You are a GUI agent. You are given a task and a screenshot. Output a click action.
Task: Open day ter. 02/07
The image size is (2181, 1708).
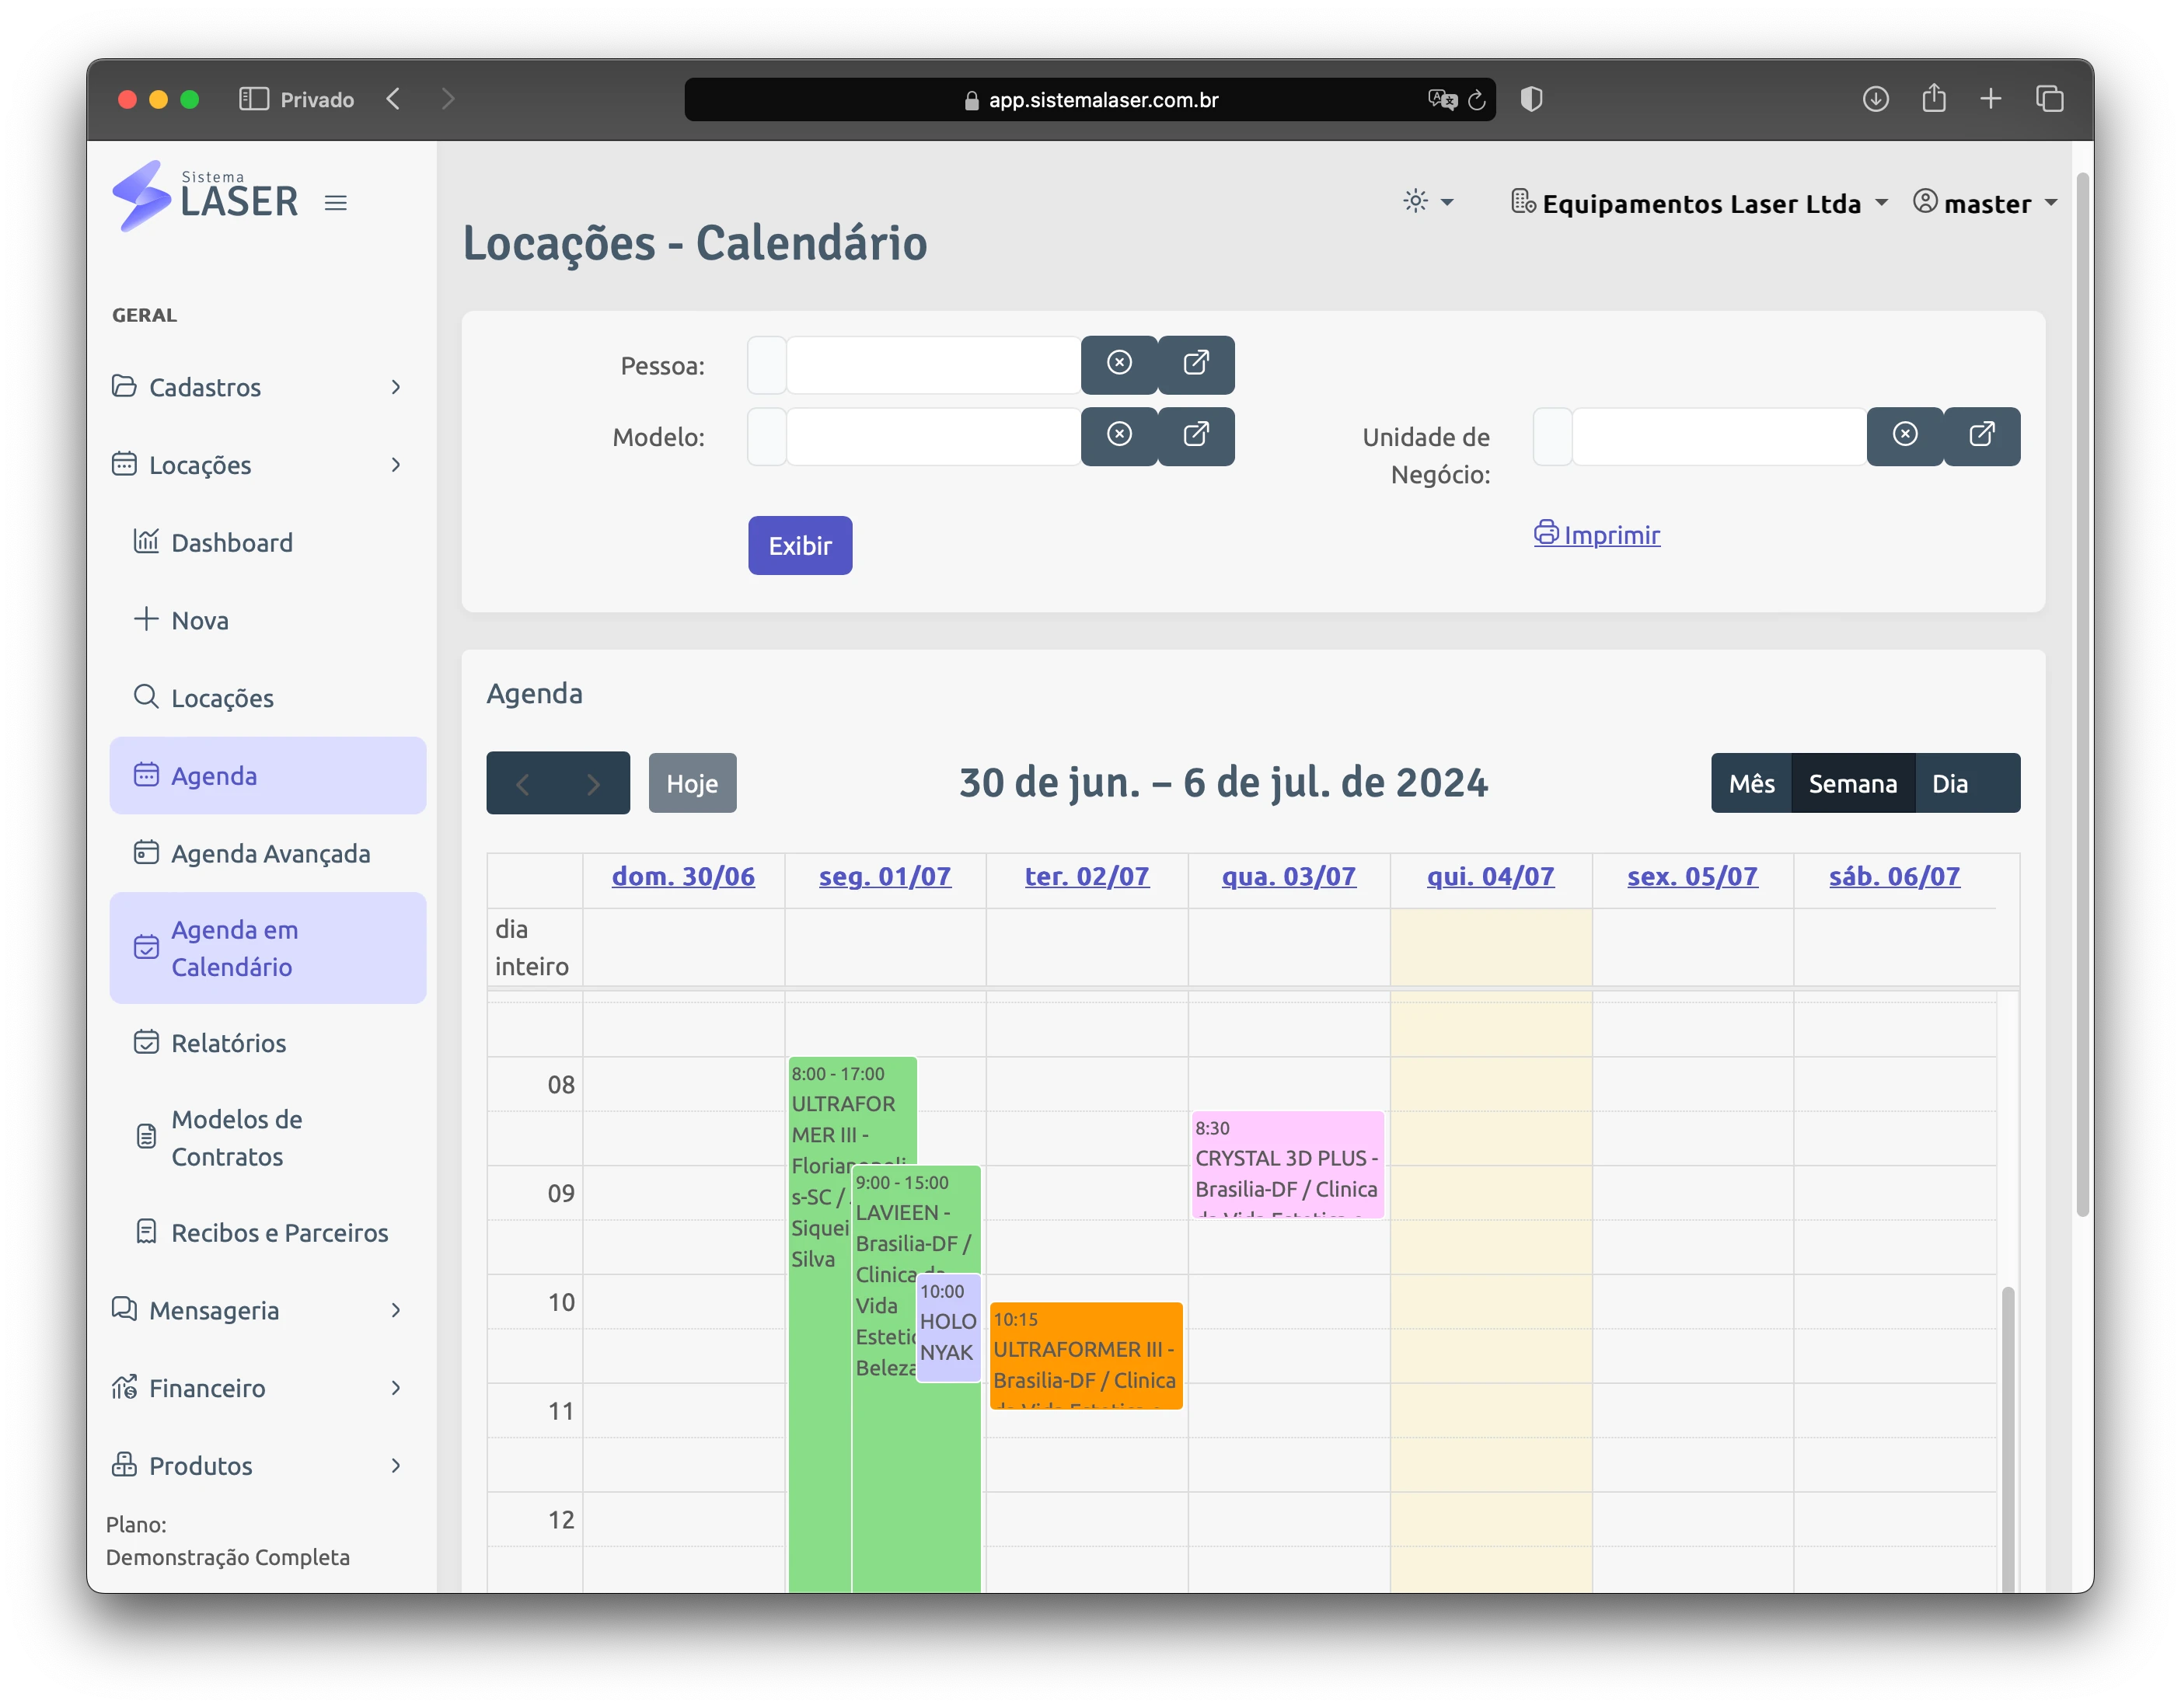[x=1087, y=876]
